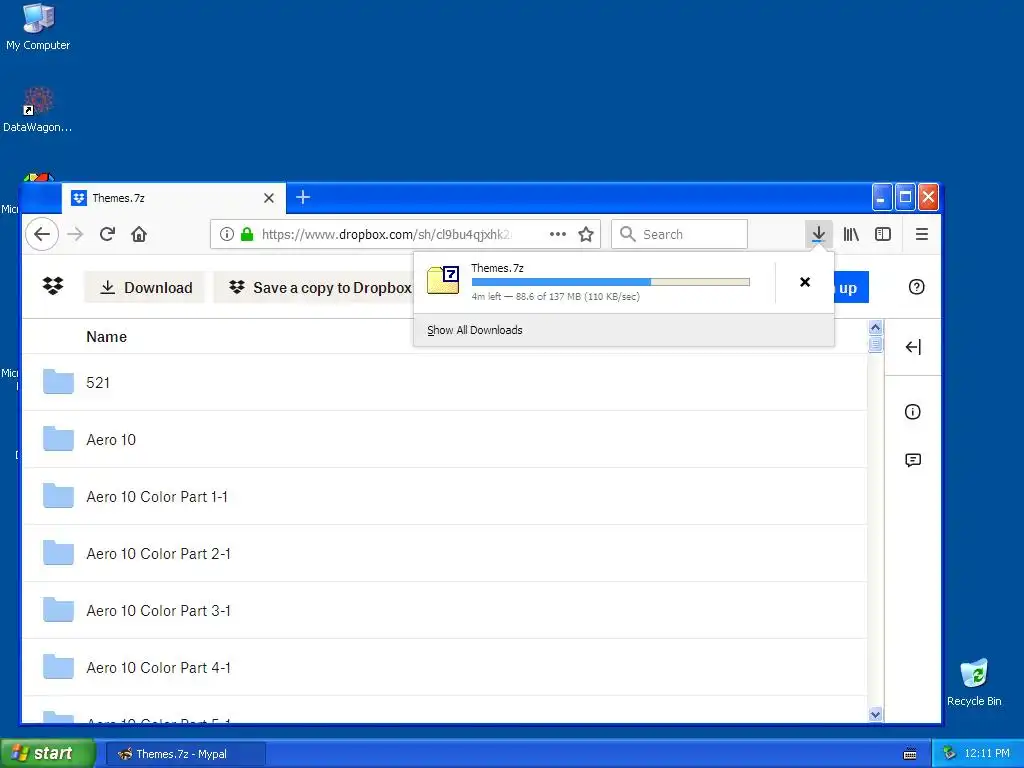Open the hamburger application menu
The height and width of the screenshot is (768, 1024).
click(x=921, y=234)
